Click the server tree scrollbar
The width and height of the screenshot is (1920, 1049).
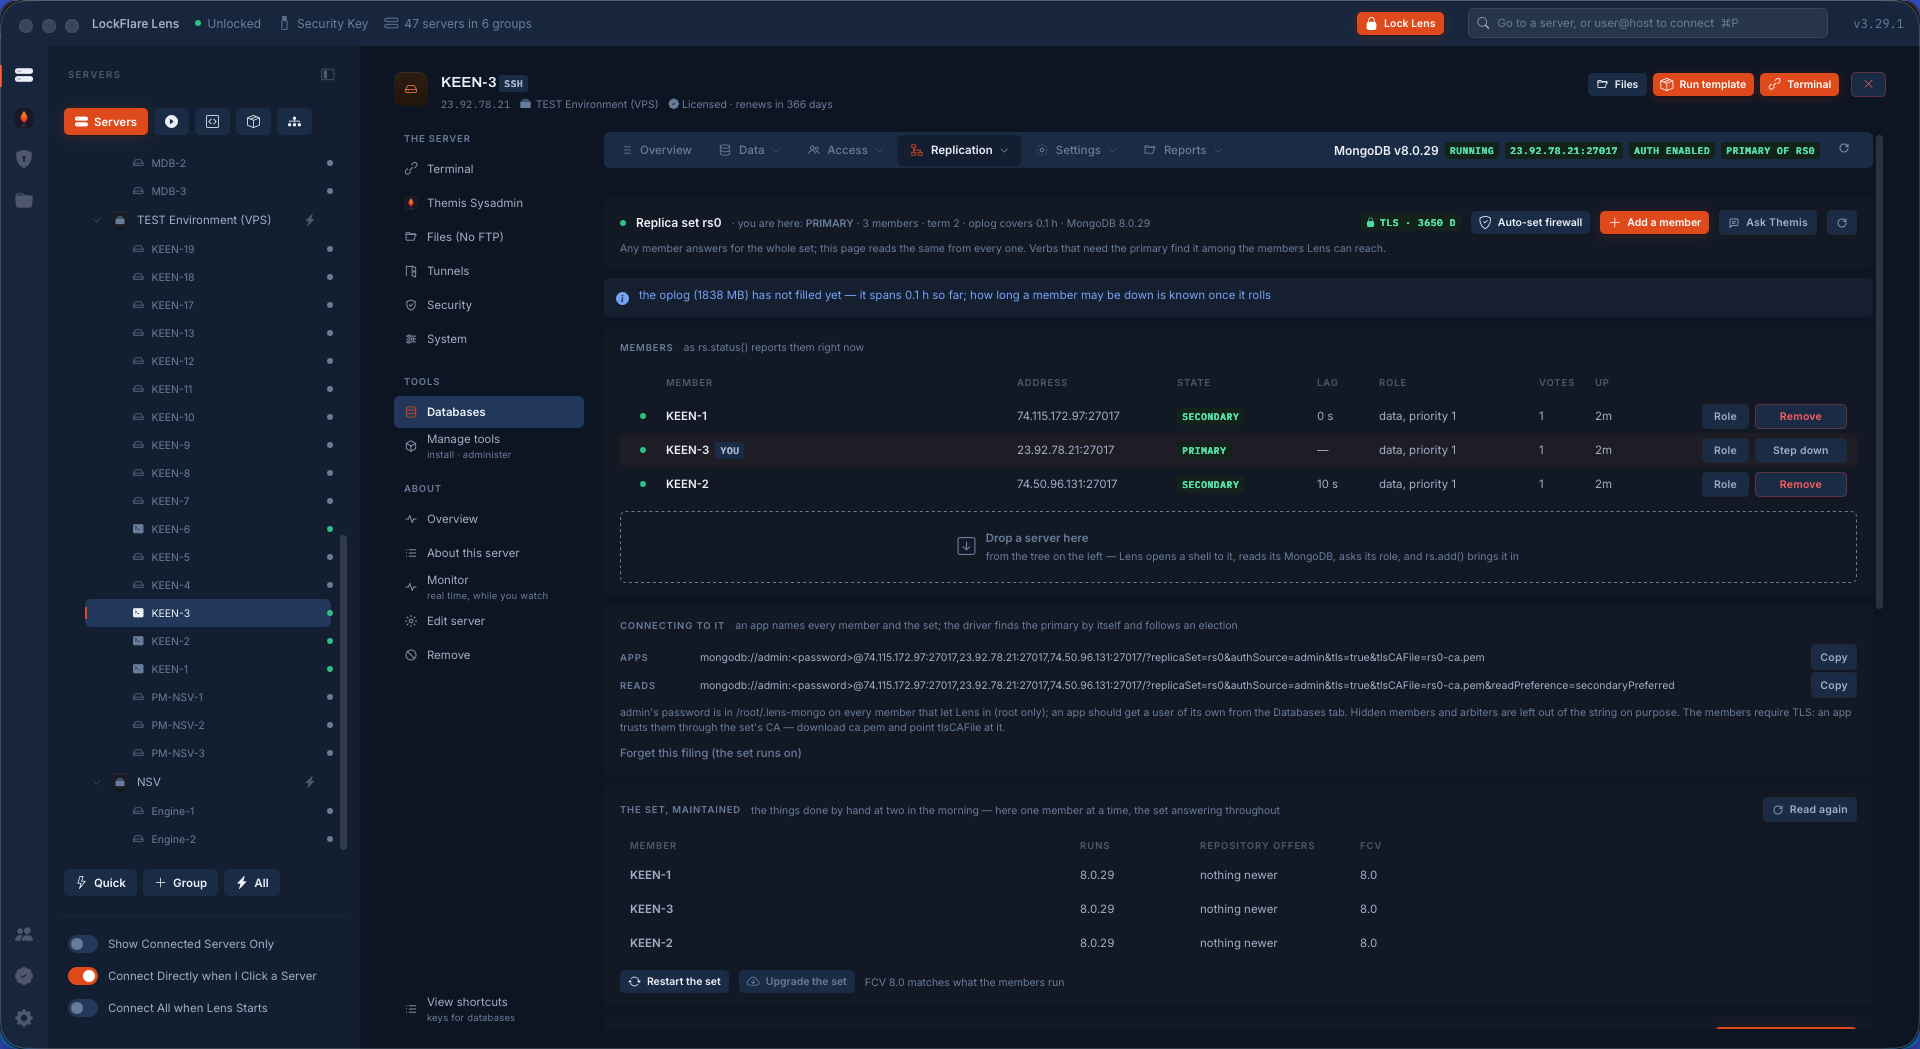click(x=344, y=692)
